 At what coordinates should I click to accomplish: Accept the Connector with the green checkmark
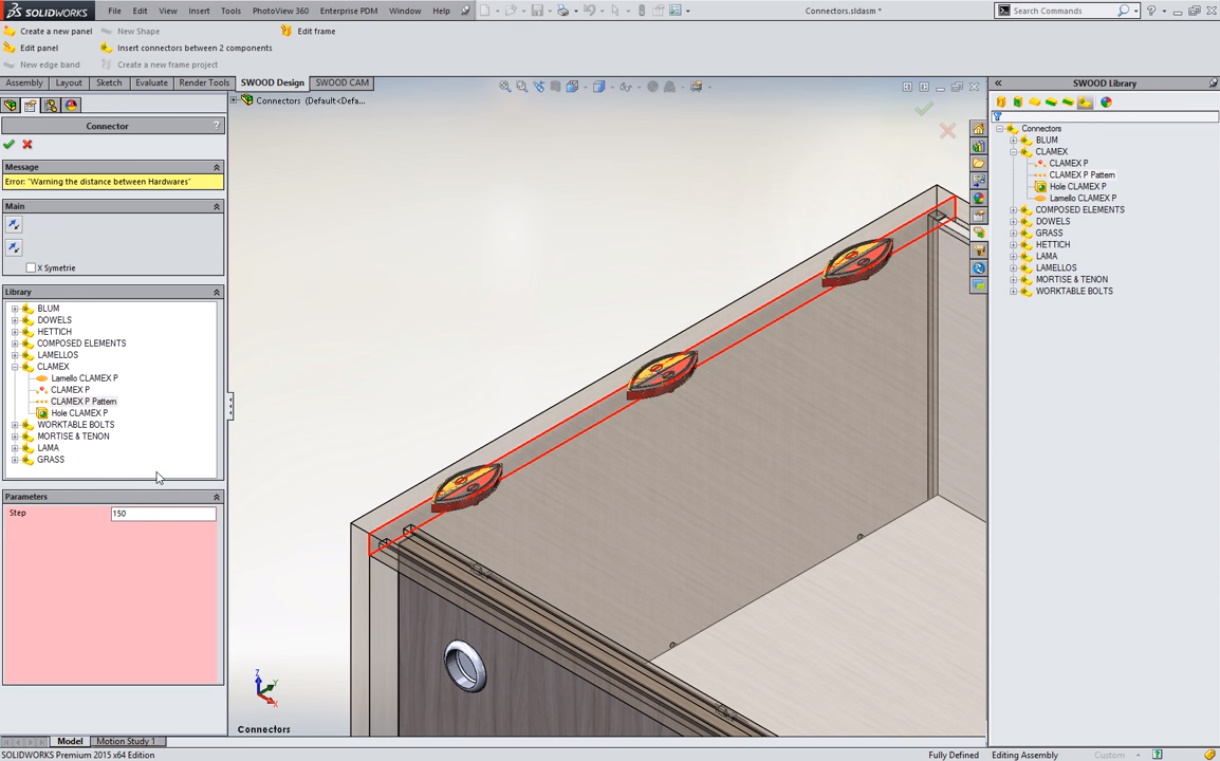click(9, 145)
